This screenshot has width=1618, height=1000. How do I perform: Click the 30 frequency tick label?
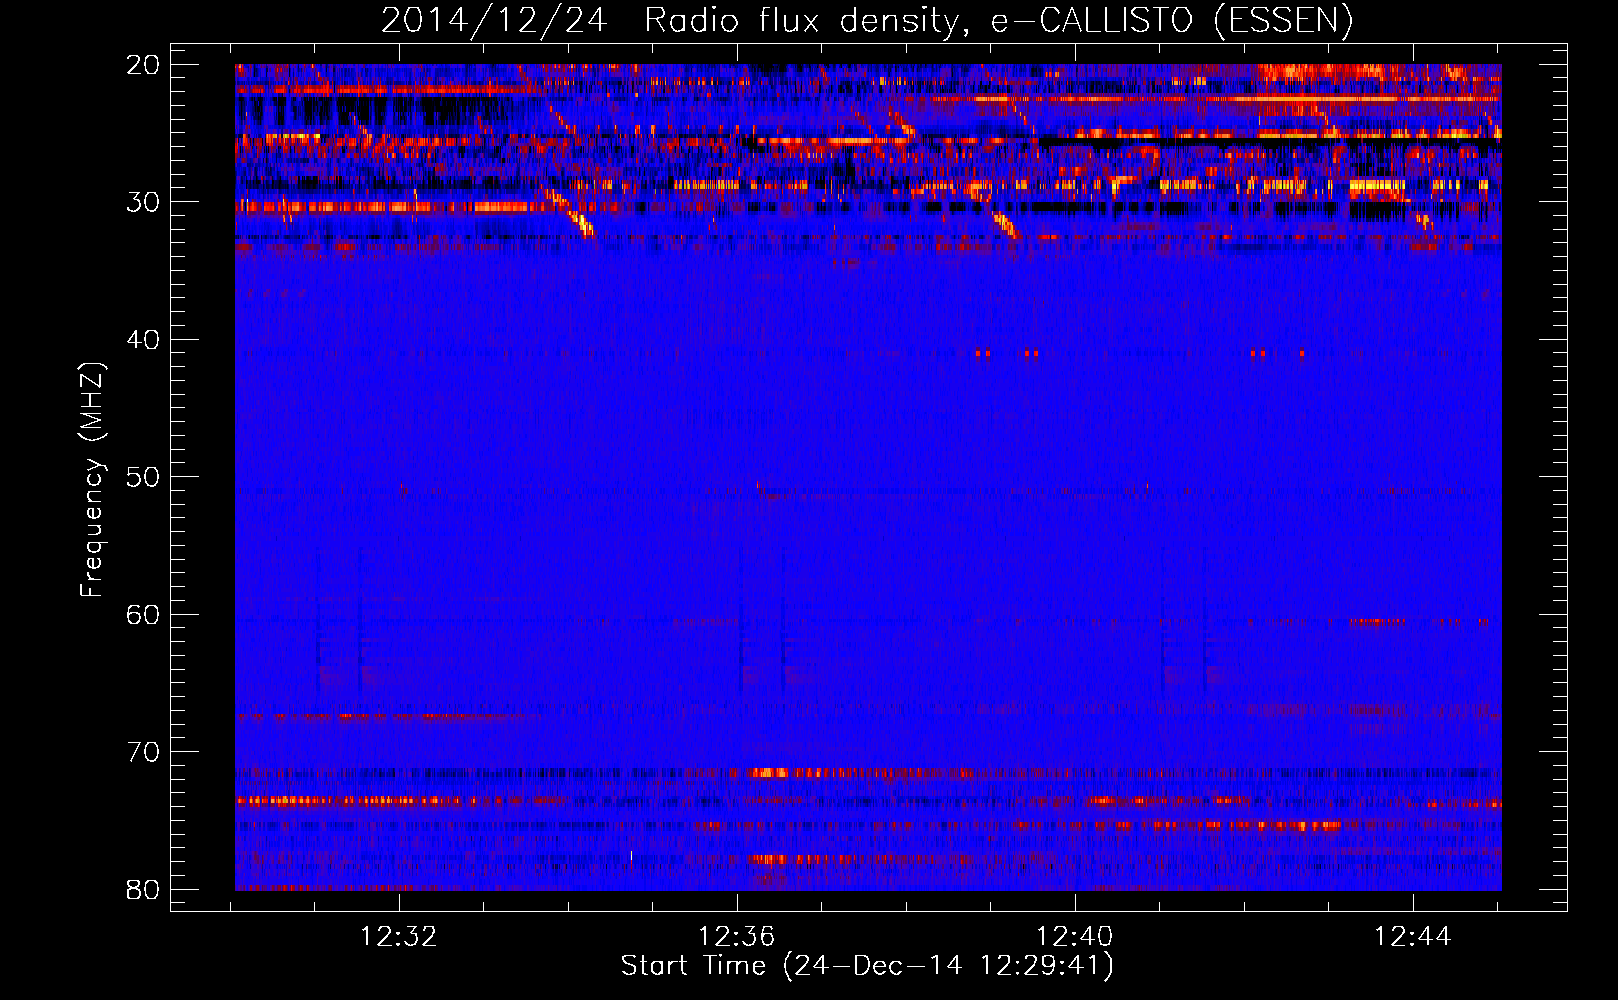[144, 202]
